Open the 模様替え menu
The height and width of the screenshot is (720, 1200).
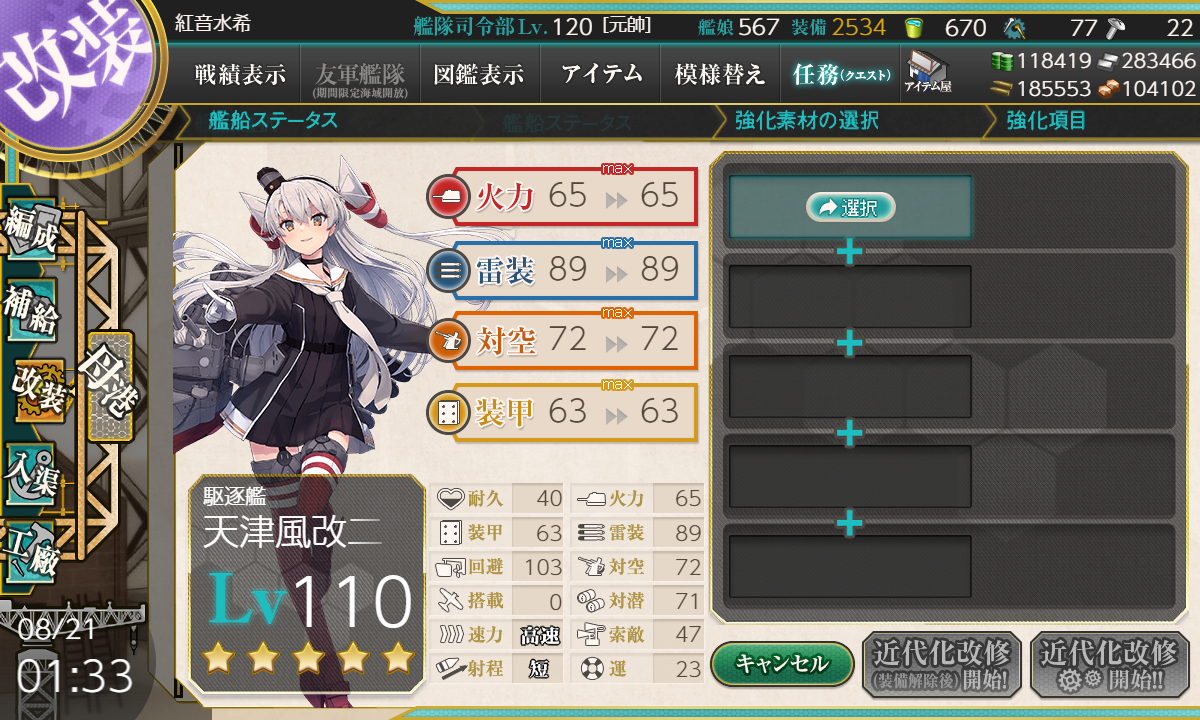[x=719, y=74]
